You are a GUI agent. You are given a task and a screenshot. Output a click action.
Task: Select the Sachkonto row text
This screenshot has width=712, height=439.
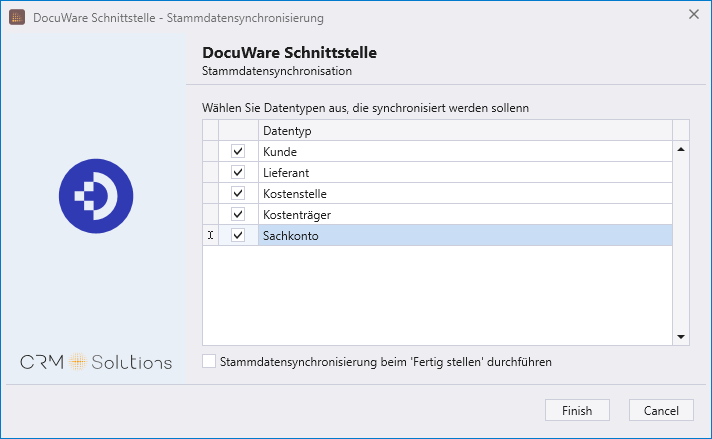291,236
